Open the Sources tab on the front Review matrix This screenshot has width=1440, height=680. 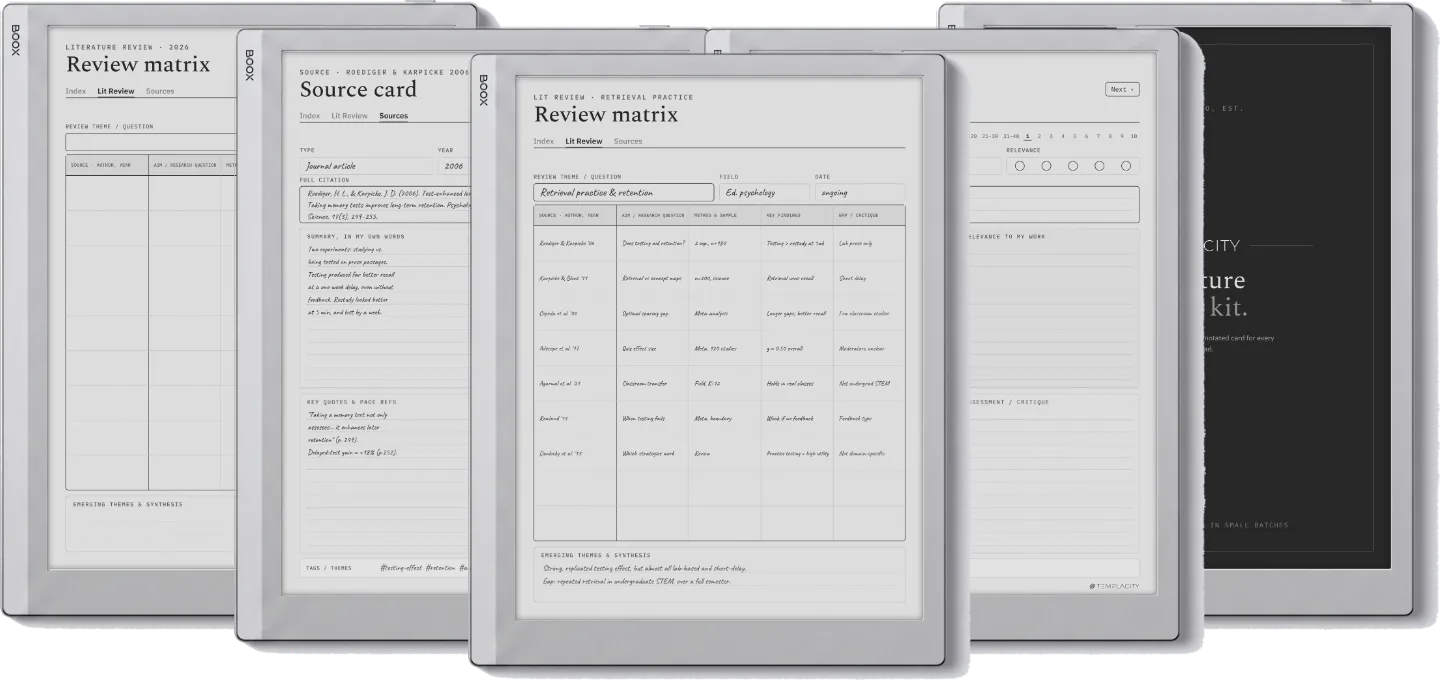pyautogui.click(x=628, y=141)
